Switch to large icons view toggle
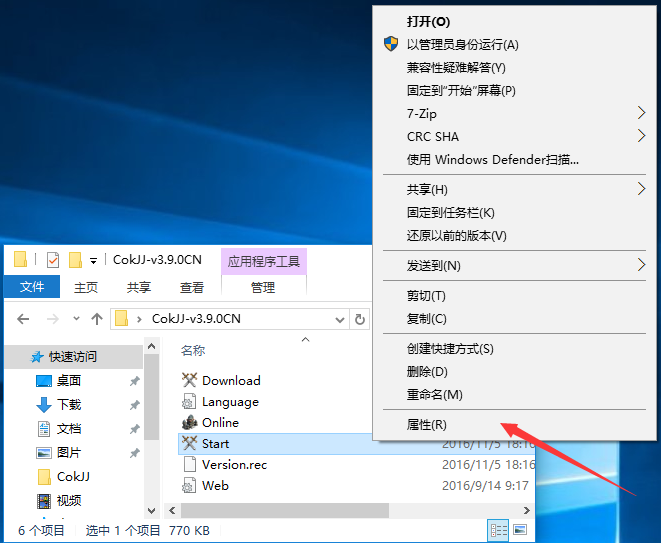661x543 pixels. (521, 530)
